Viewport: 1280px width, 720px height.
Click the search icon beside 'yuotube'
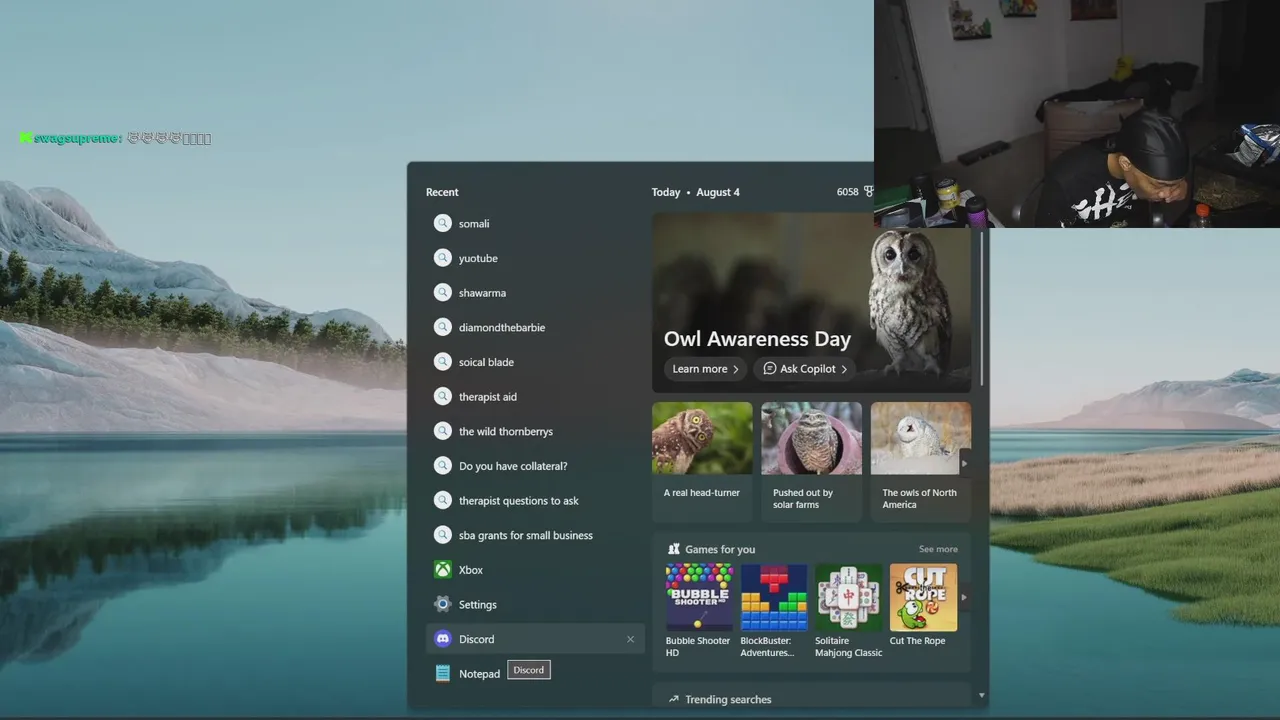coord(442,258)
